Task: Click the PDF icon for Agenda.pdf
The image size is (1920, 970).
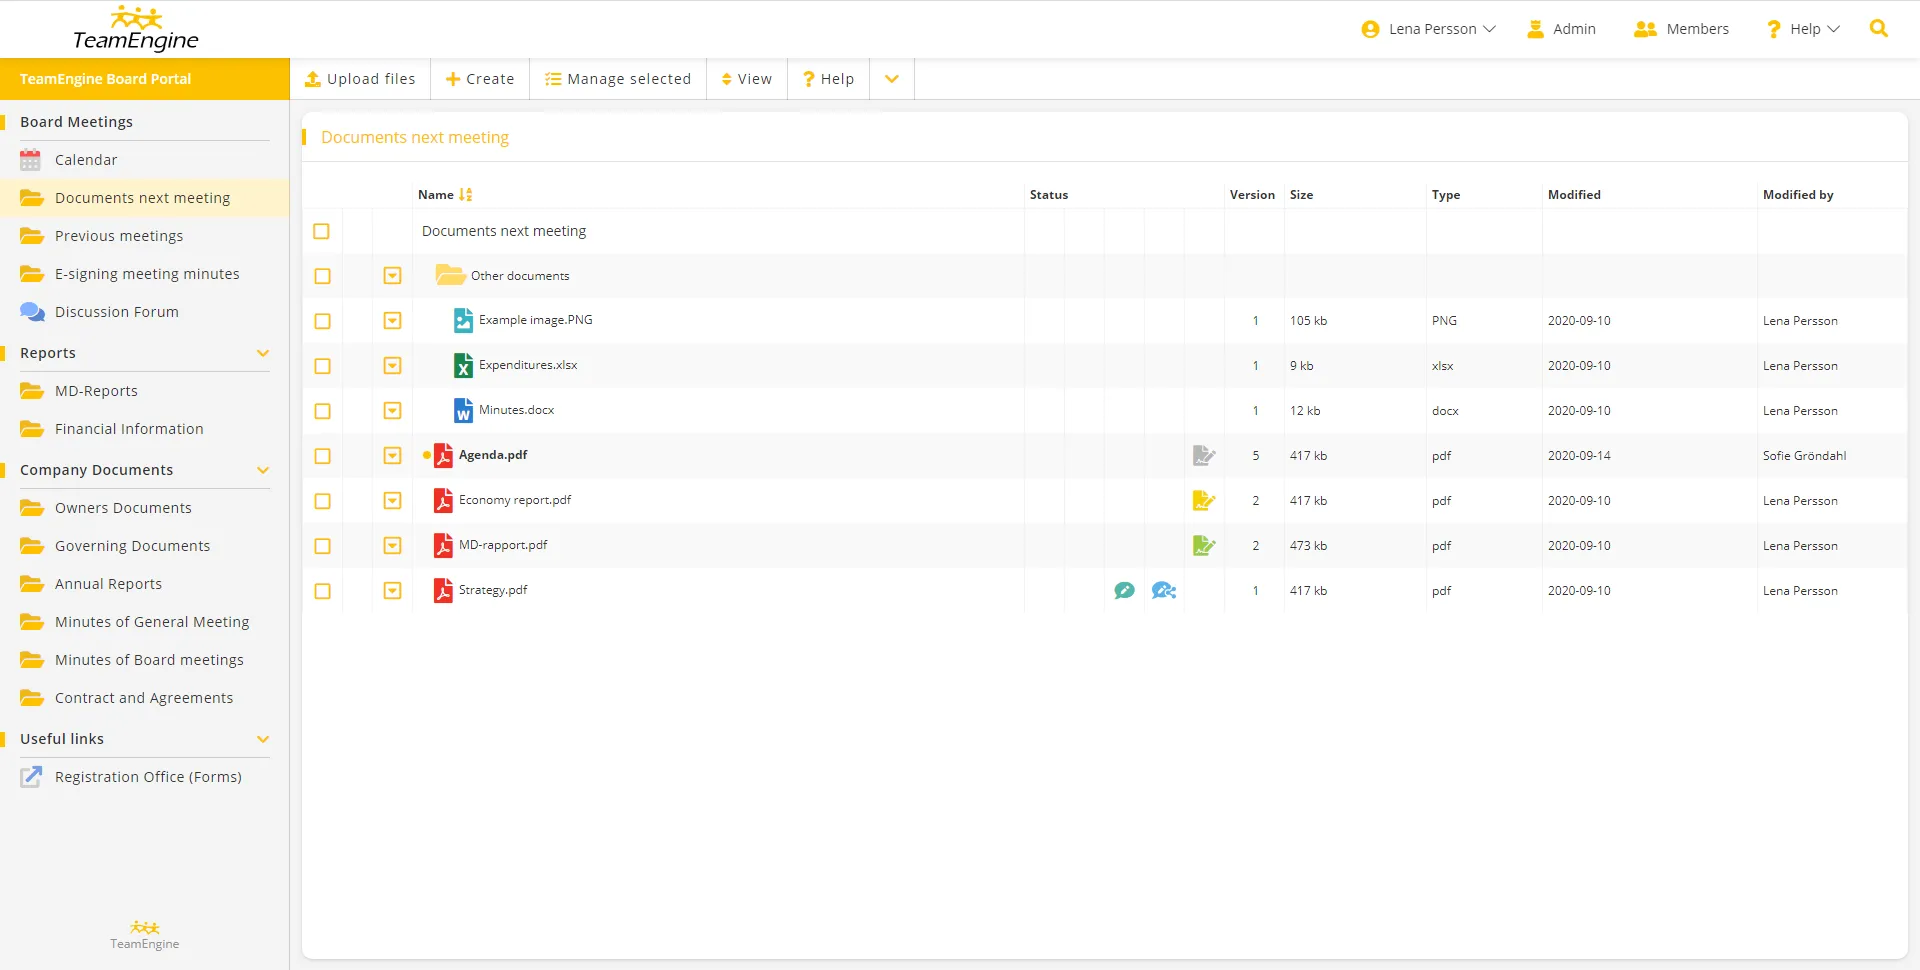Action: [443, 455]
